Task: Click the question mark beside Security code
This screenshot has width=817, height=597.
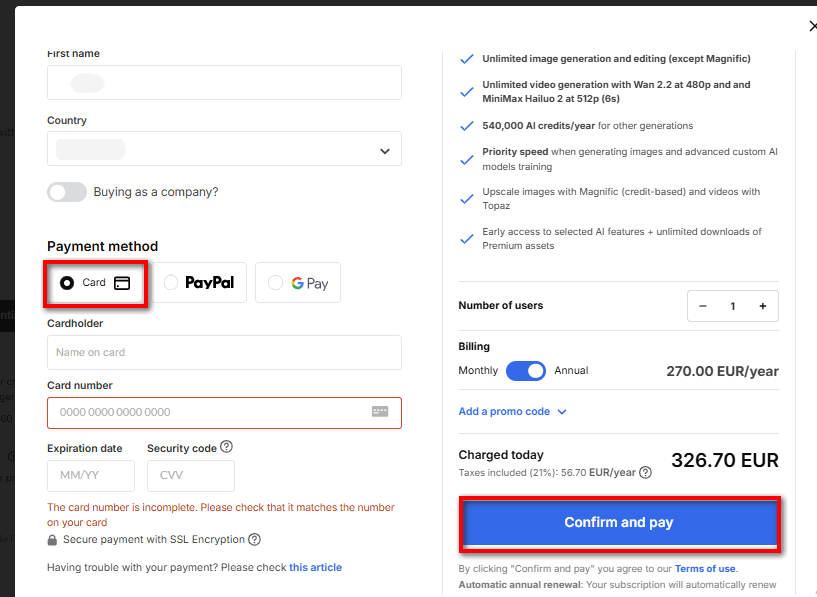Action: click(222, 447)
